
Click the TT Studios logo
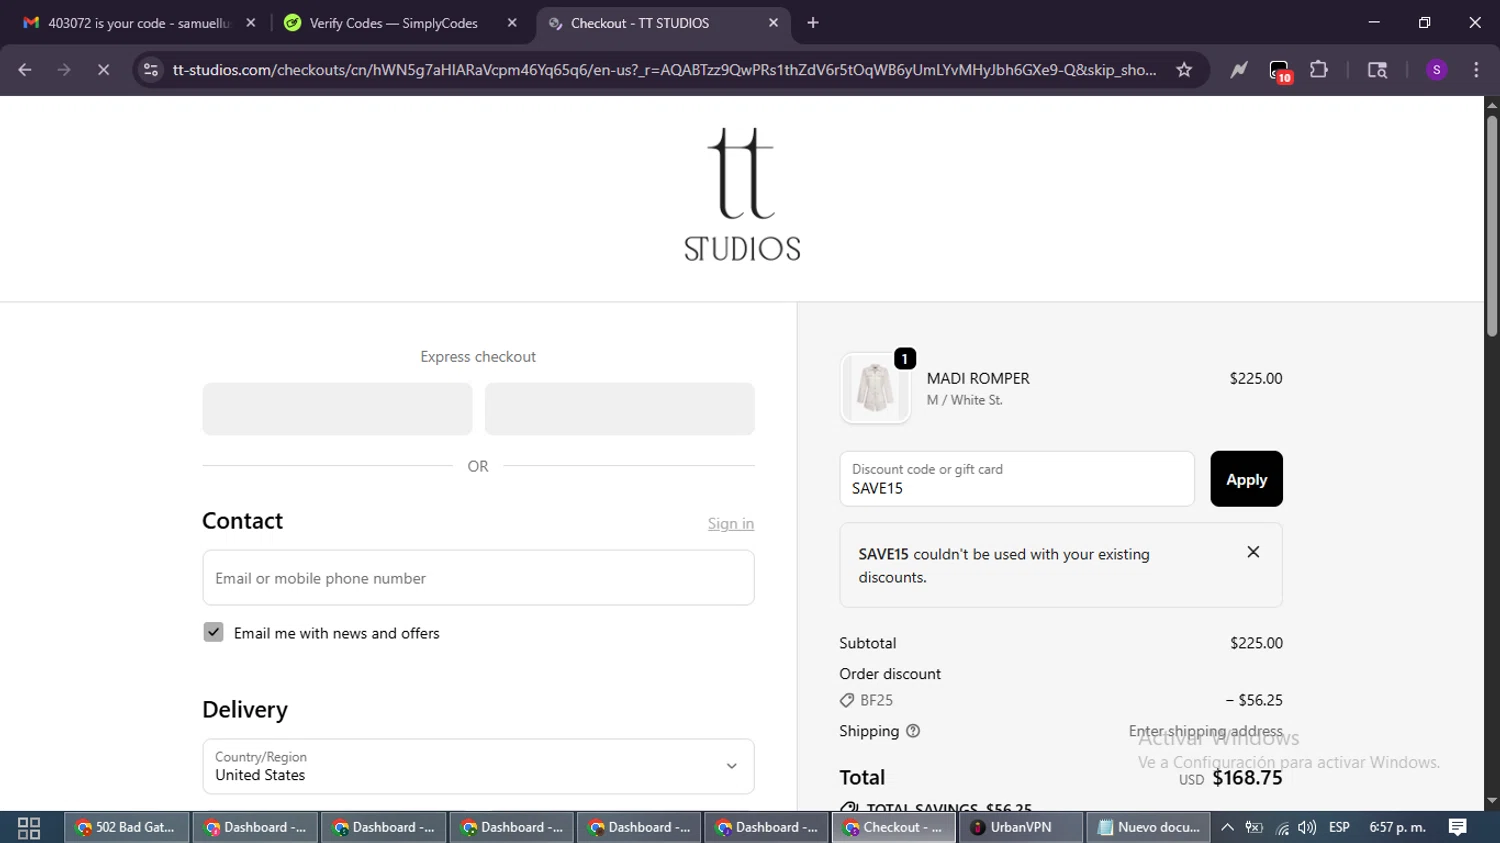pyautogui.click(x=742, y=195)
